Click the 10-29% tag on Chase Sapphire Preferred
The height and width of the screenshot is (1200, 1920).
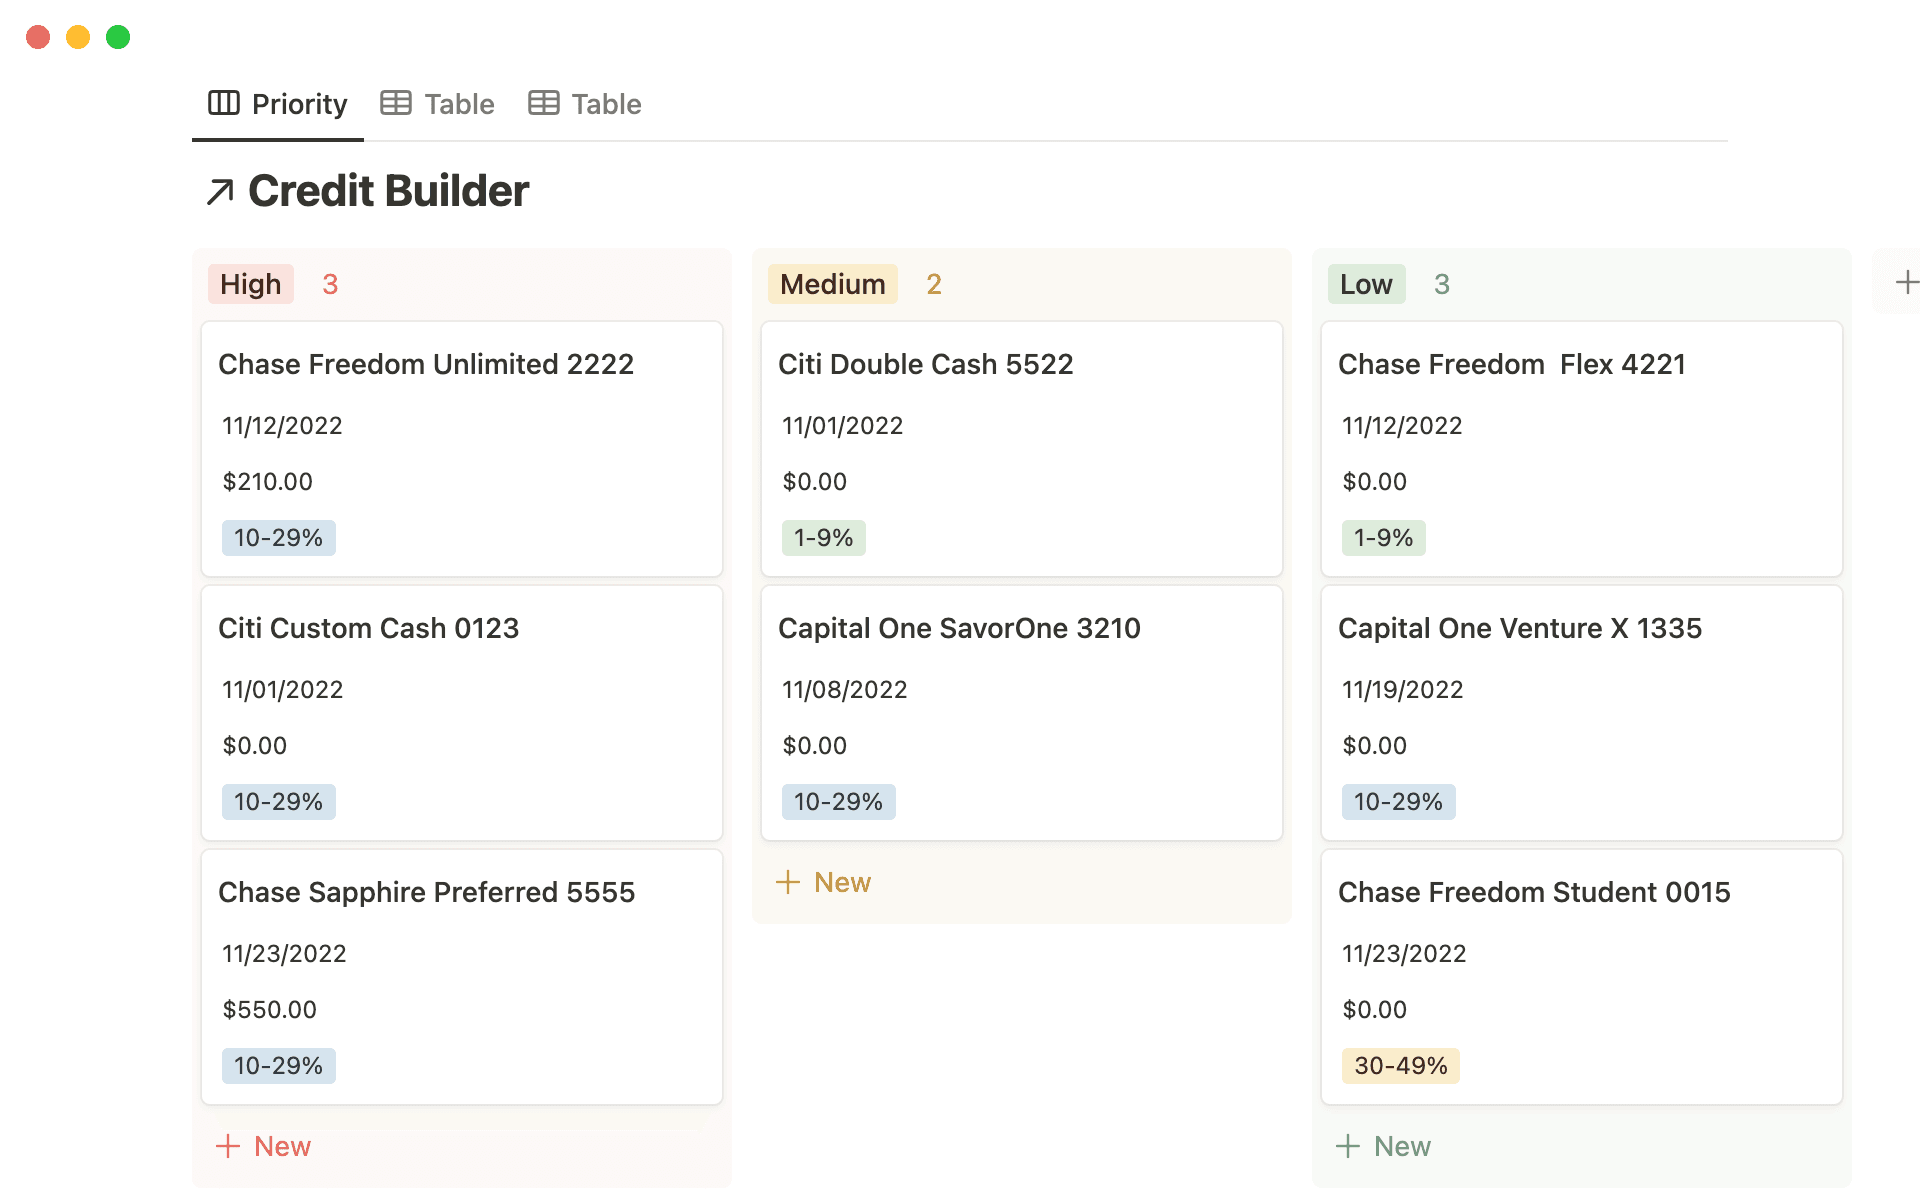pos(279,1066)
